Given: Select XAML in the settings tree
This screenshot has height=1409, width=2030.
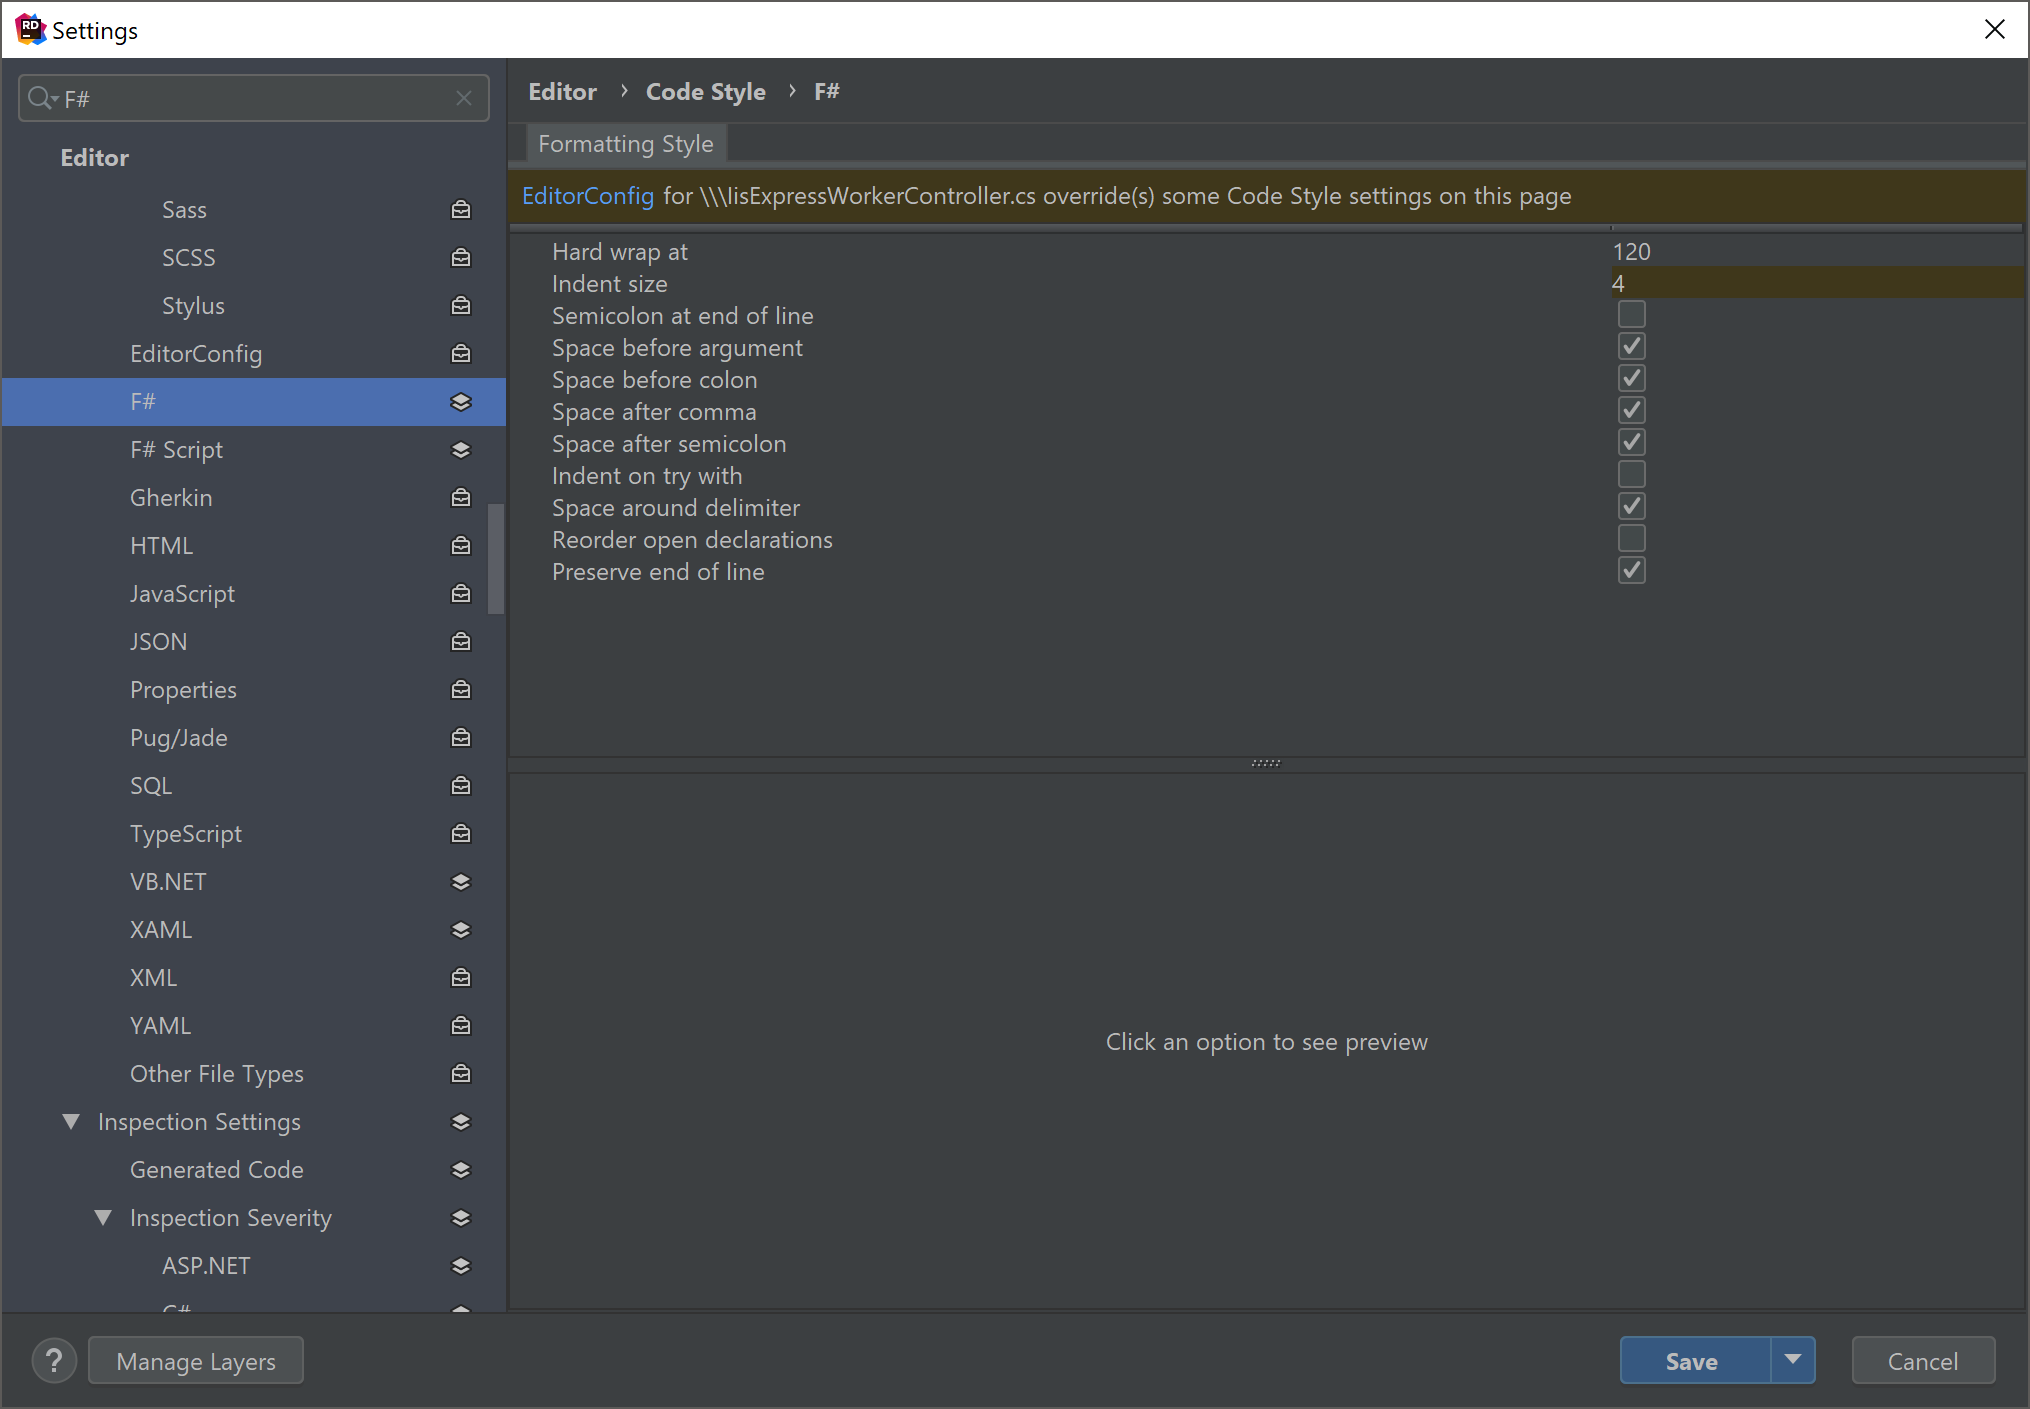Looking at the screenshot, I should pyautogui.click(x=161, y=930).
